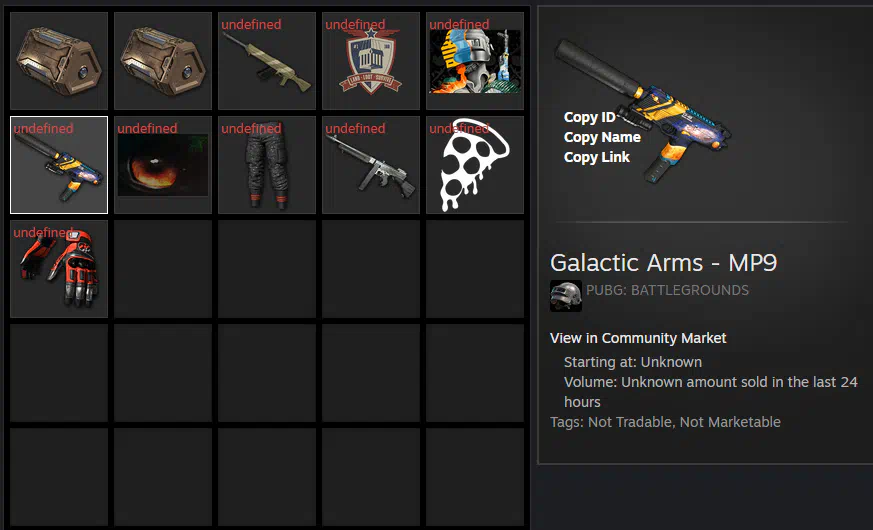Click the PUBG: BATTLEGROUNDS game name
This screenshot has width=873, height=530.
click(x=667, y=290)
